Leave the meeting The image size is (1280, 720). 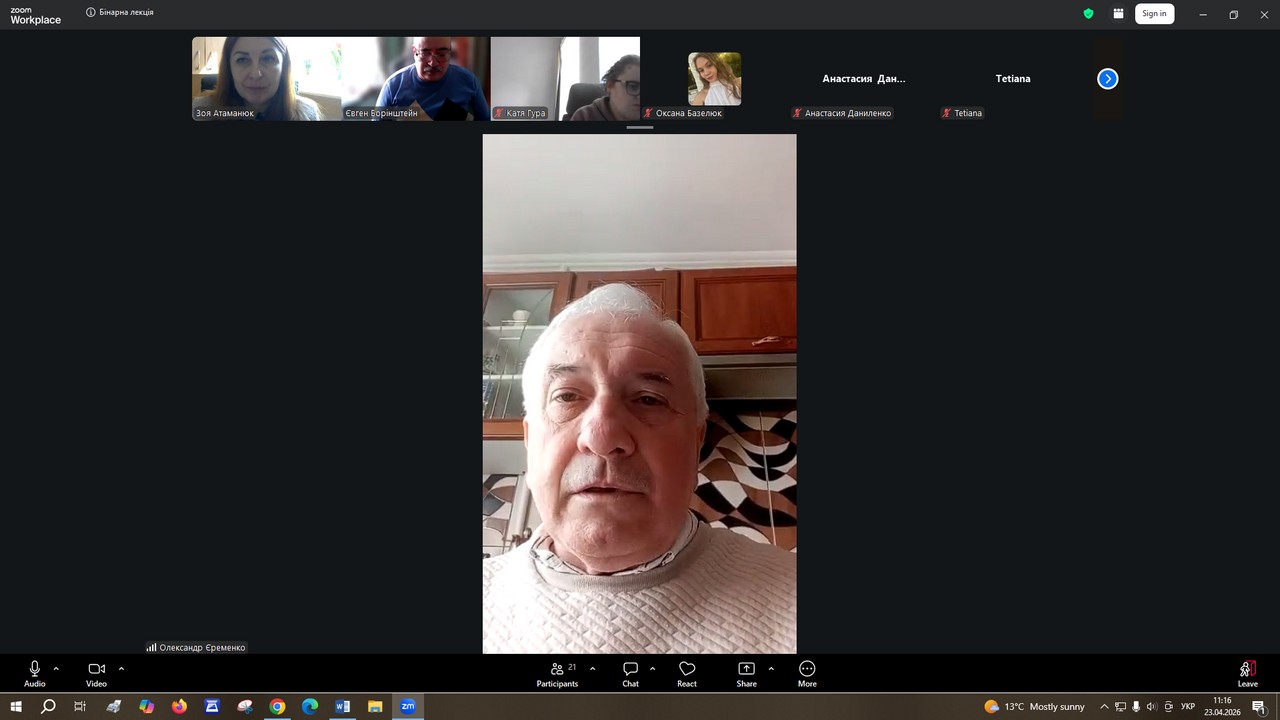(x=1247, y=673)
